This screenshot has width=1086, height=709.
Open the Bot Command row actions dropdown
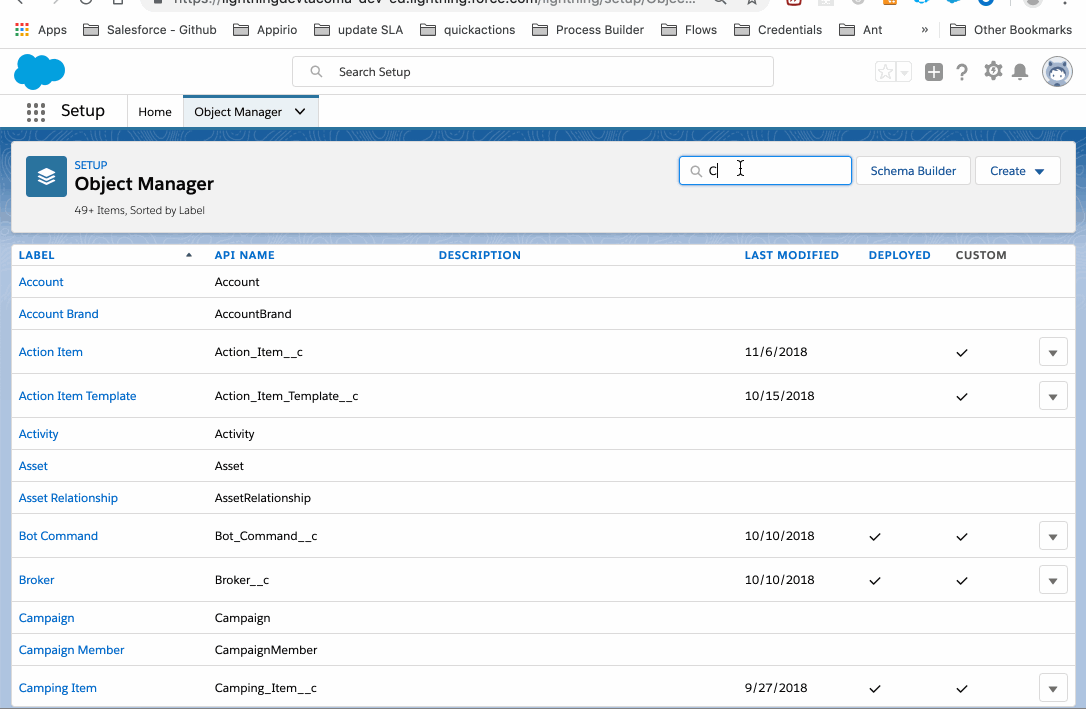[1053, 536]
